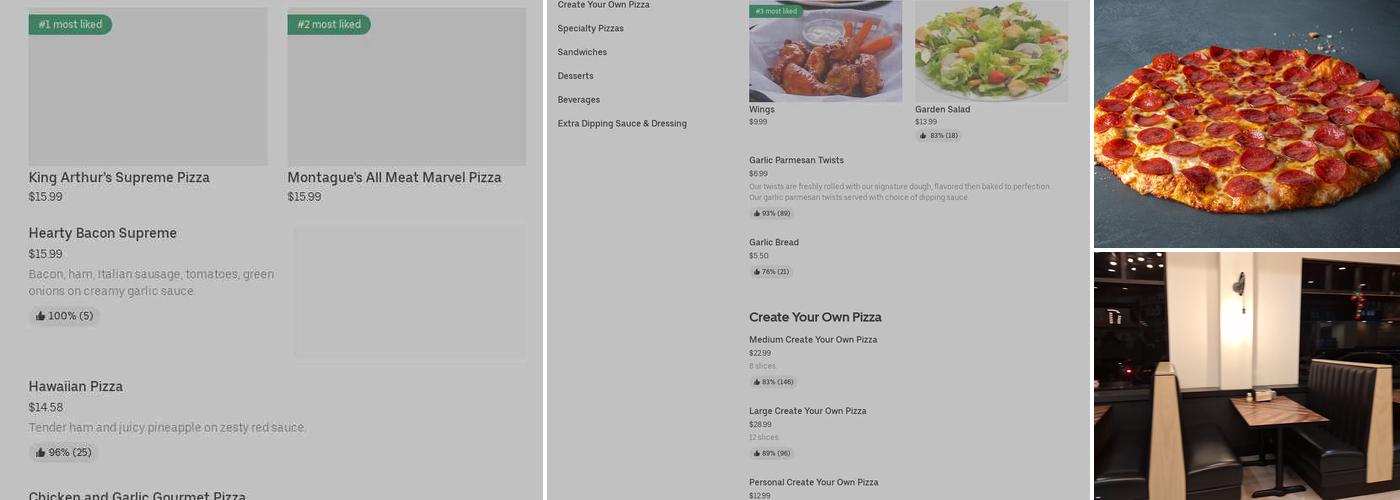Image resolution: width=1400 pixels, height=500 pixels.
Task: Open the Sandwiches menu category
Action: coord(582,52)
